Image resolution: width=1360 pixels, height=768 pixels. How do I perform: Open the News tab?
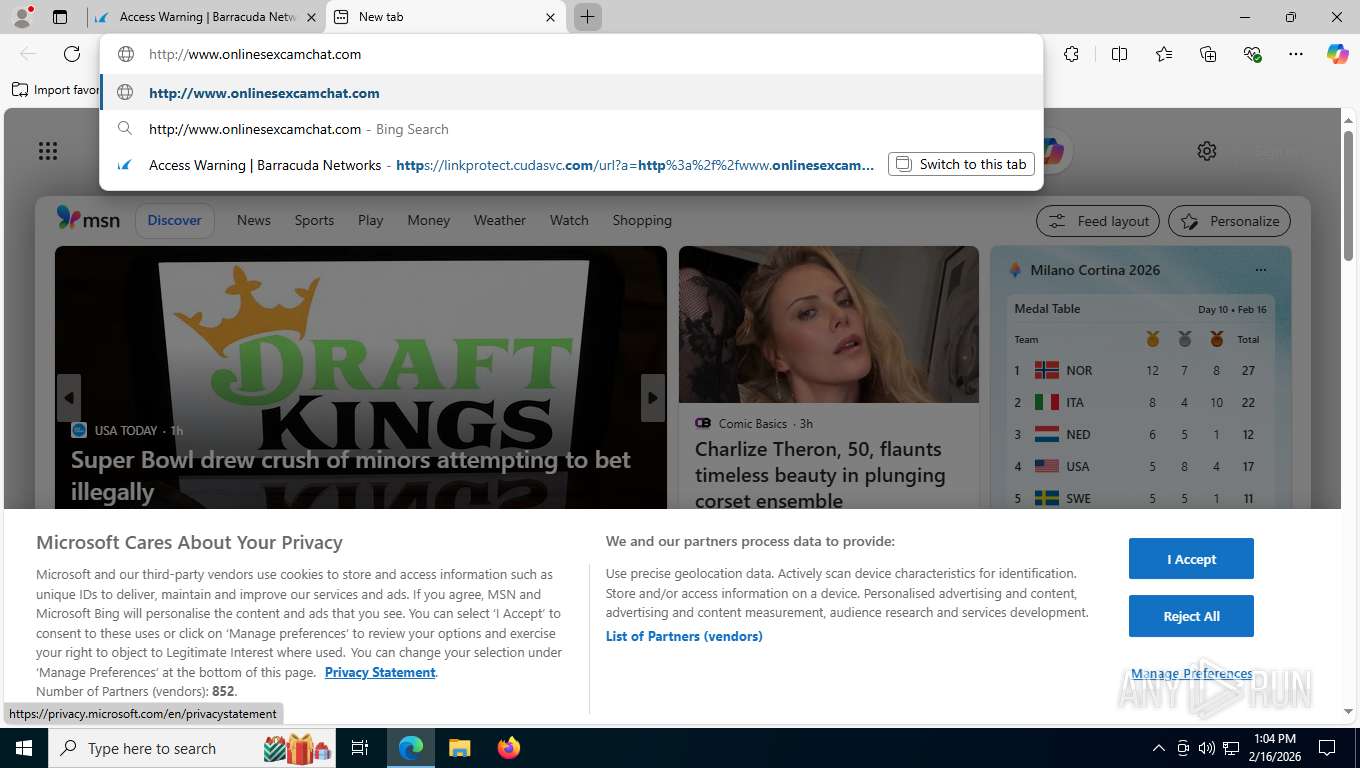(x=254, y=220)
